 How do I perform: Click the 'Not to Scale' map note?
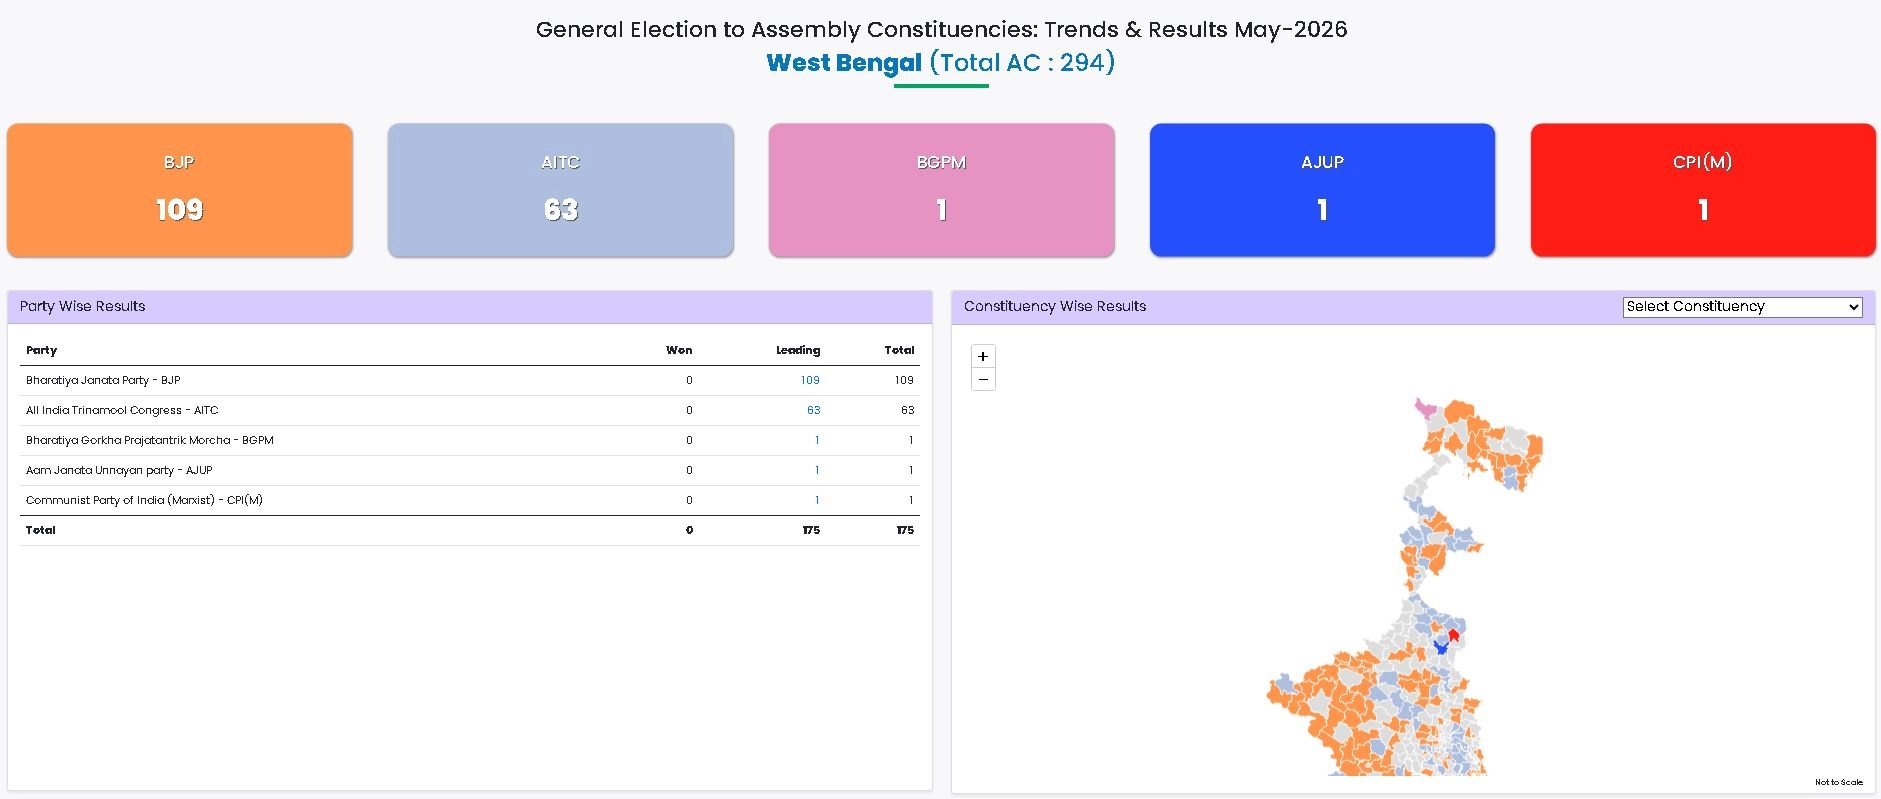pyautogui.click(x=1839, y=782)
